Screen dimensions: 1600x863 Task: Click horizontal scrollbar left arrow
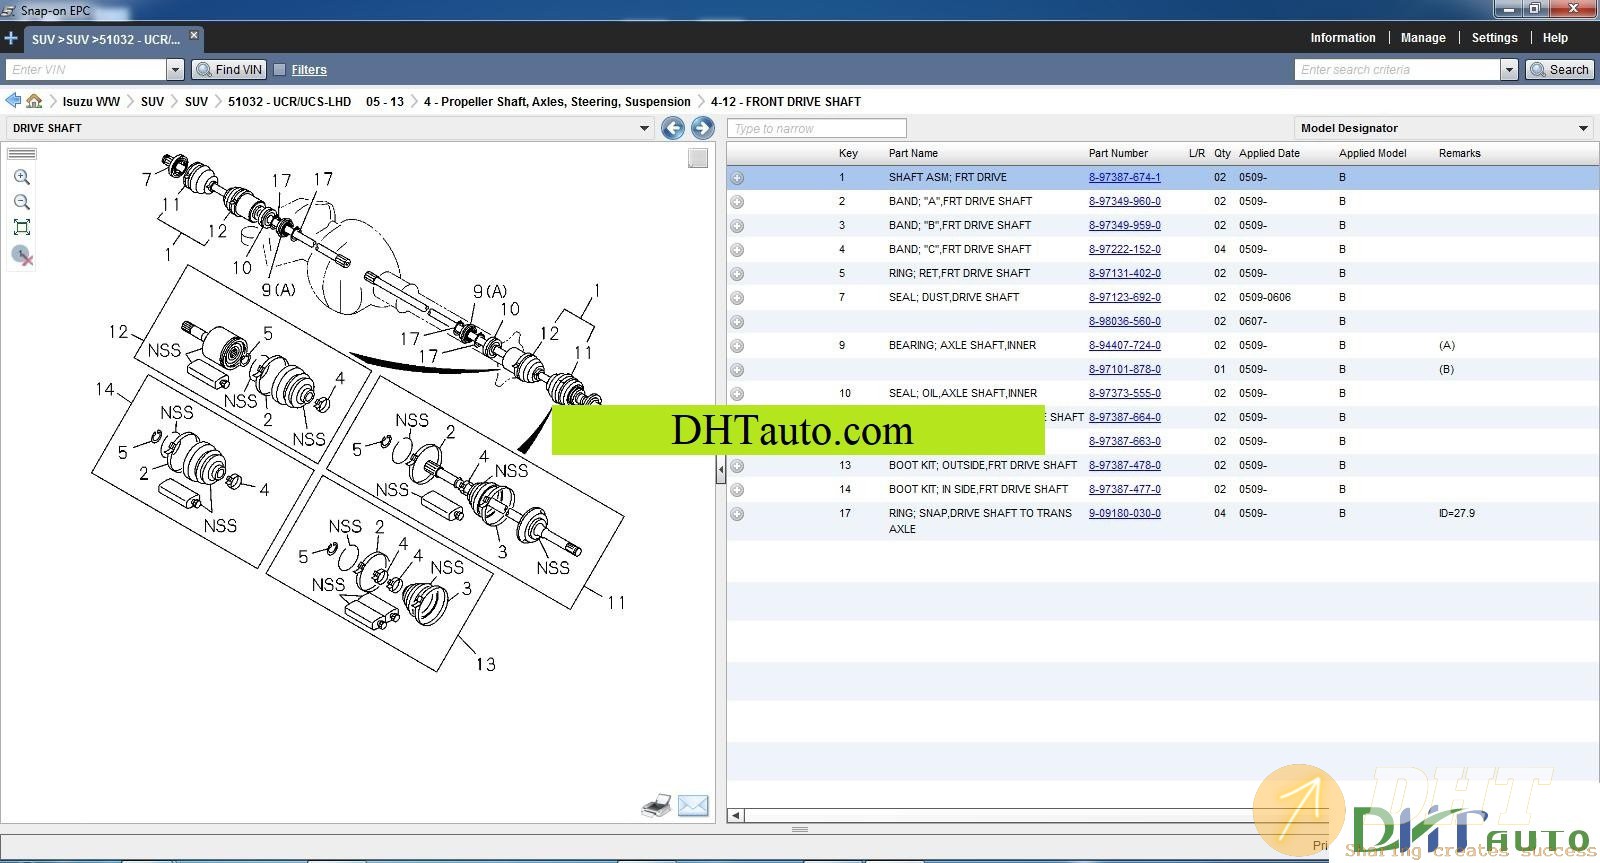click(735, 815)
